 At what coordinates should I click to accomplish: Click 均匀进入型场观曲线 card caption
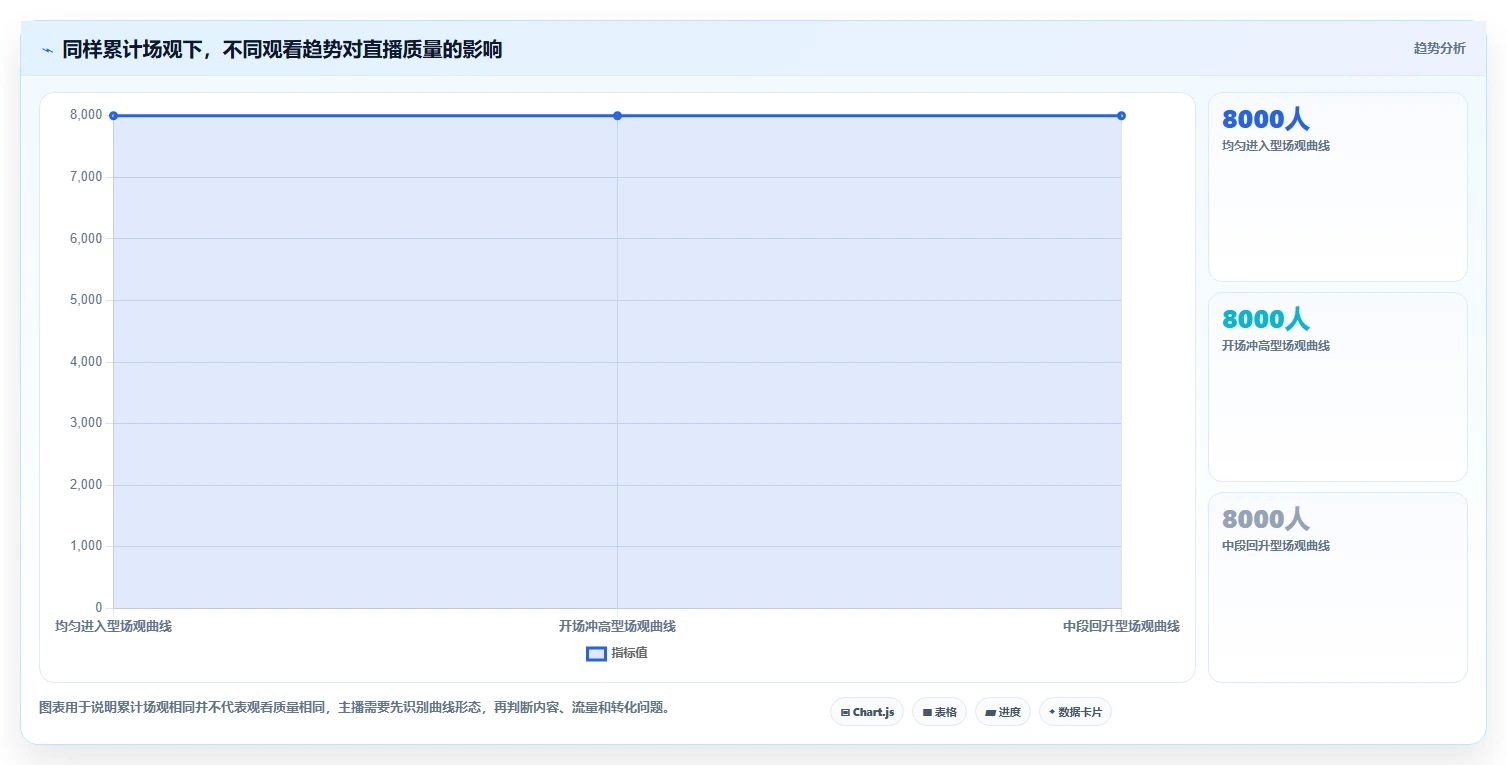click(x=1276, y=146)
